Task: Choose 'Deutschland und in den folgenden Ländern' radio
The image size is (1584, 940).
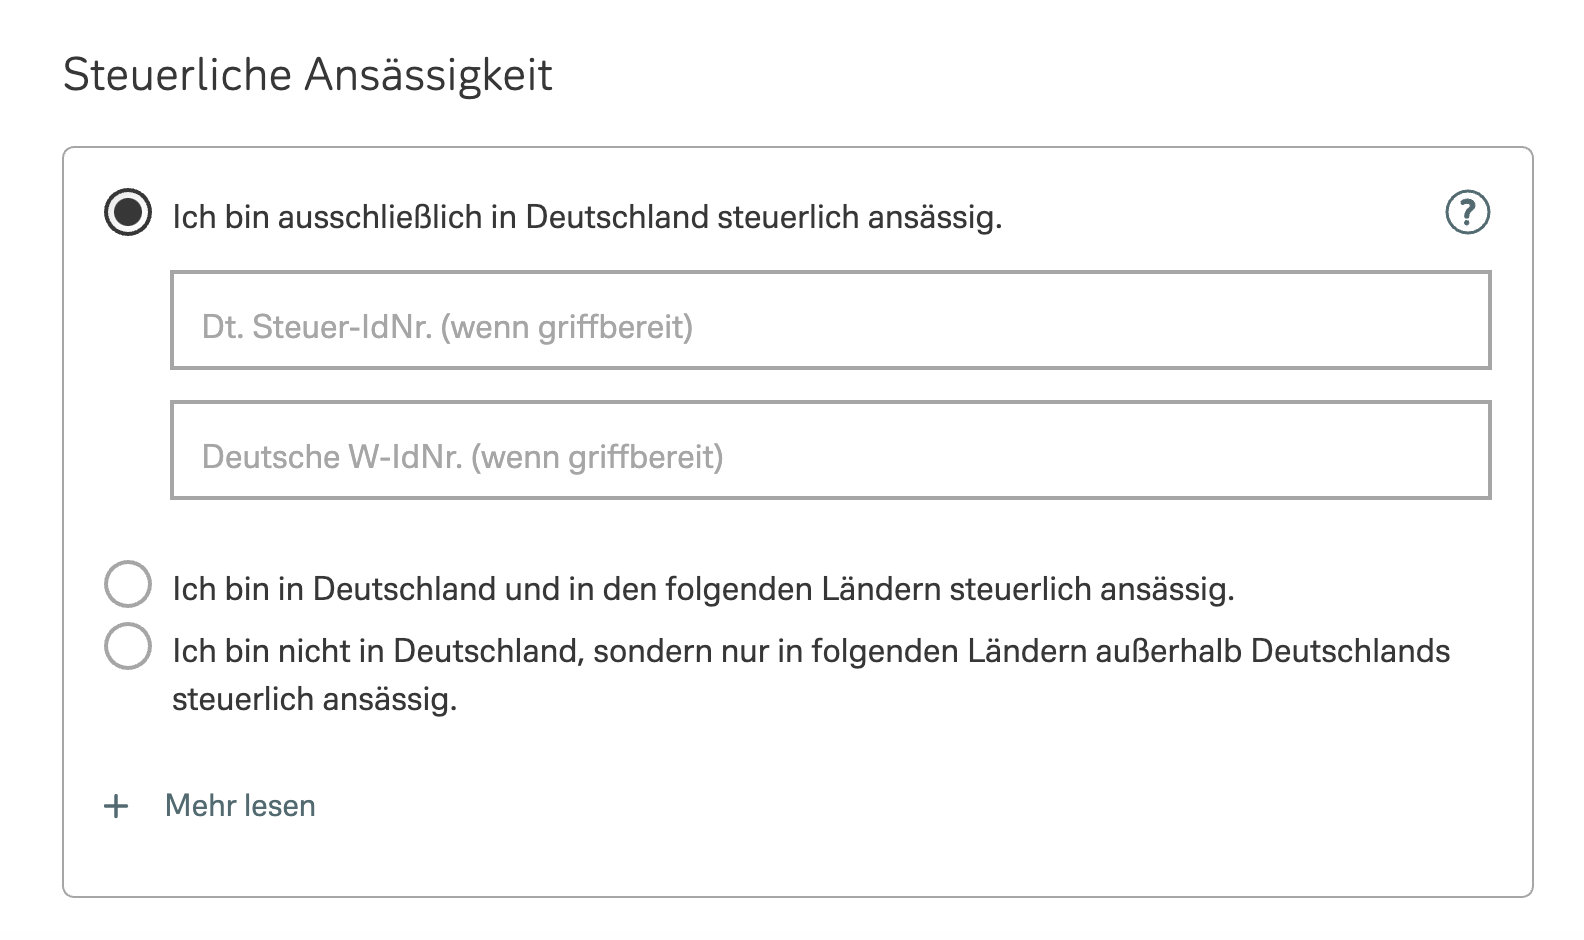Action: click(x=128, y=584)
